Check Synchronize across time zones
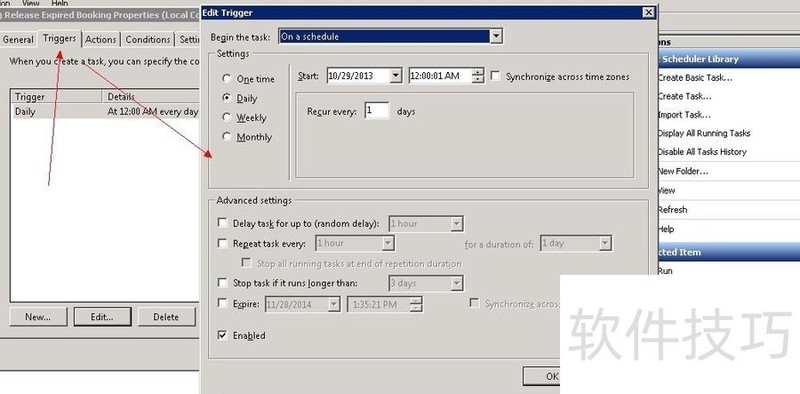This screenshot has height=394, width=800. pos(495,76)
